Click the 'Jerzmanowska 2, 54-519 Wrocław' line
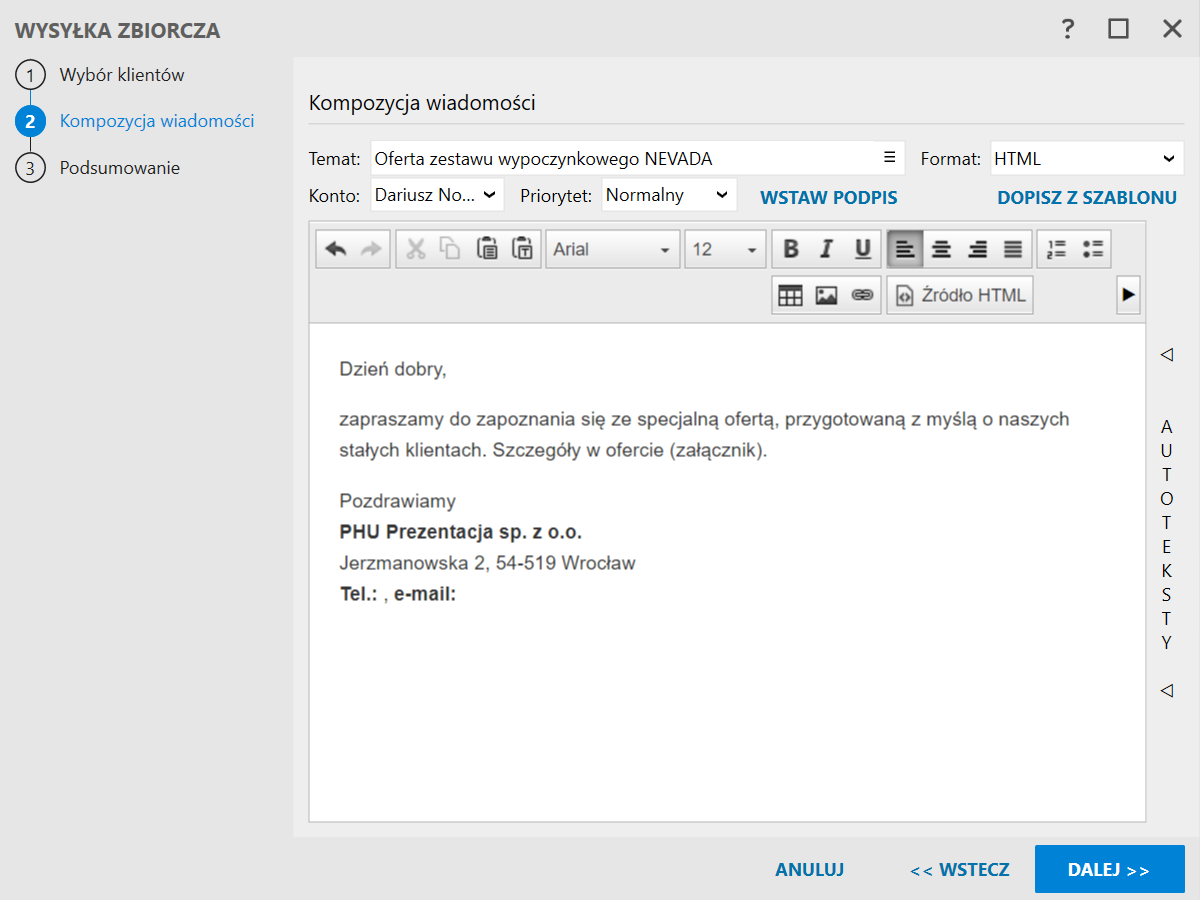This screenshot has width=1200, height=900. click(487, 563)
